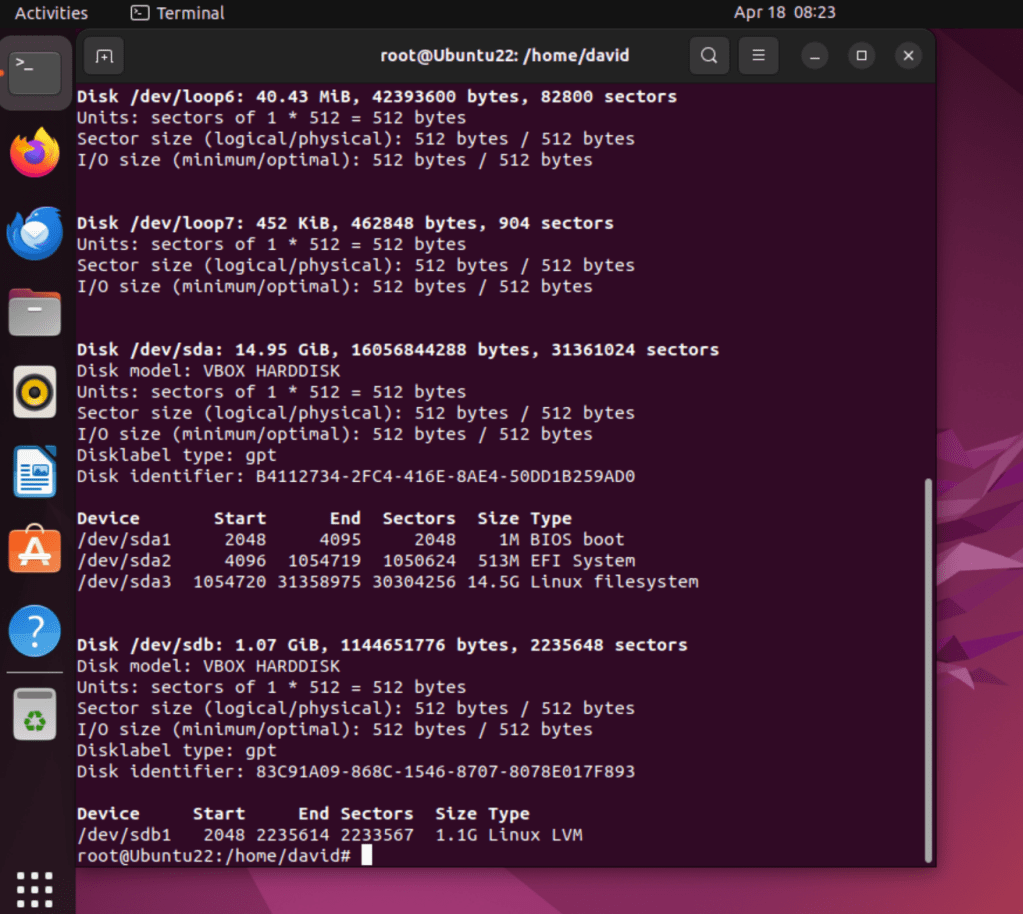Click at the terminal command prompt
This screenshot has height=914, width=1023.
click(x=367, y=856)
